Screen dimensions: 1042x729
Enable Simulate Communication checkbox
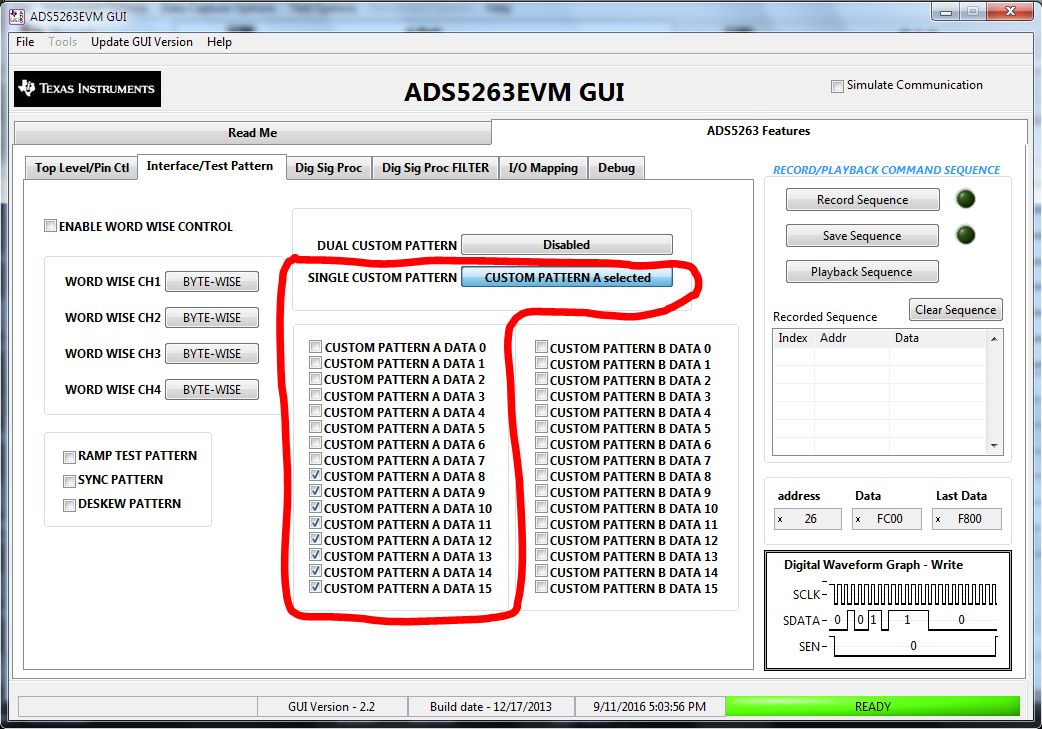[837, 86]
